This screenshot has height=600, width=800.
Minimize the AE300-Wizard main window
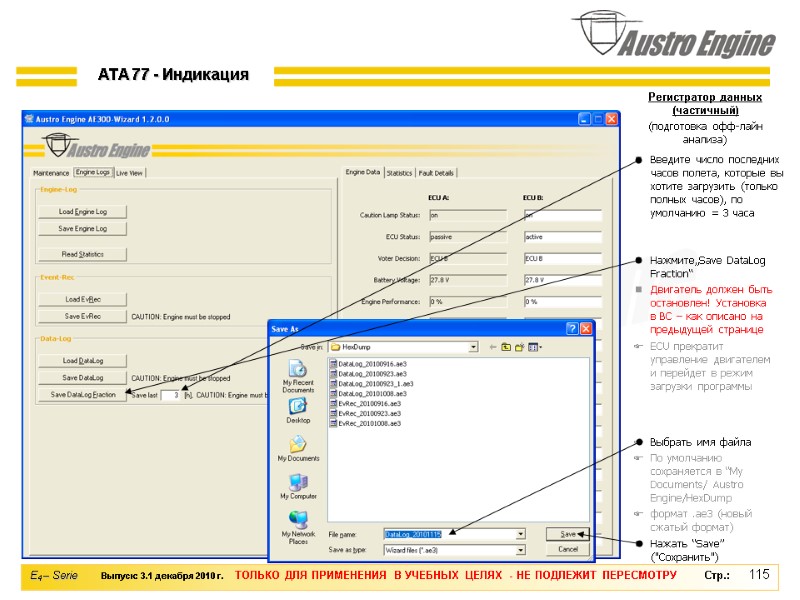point(584,119)
